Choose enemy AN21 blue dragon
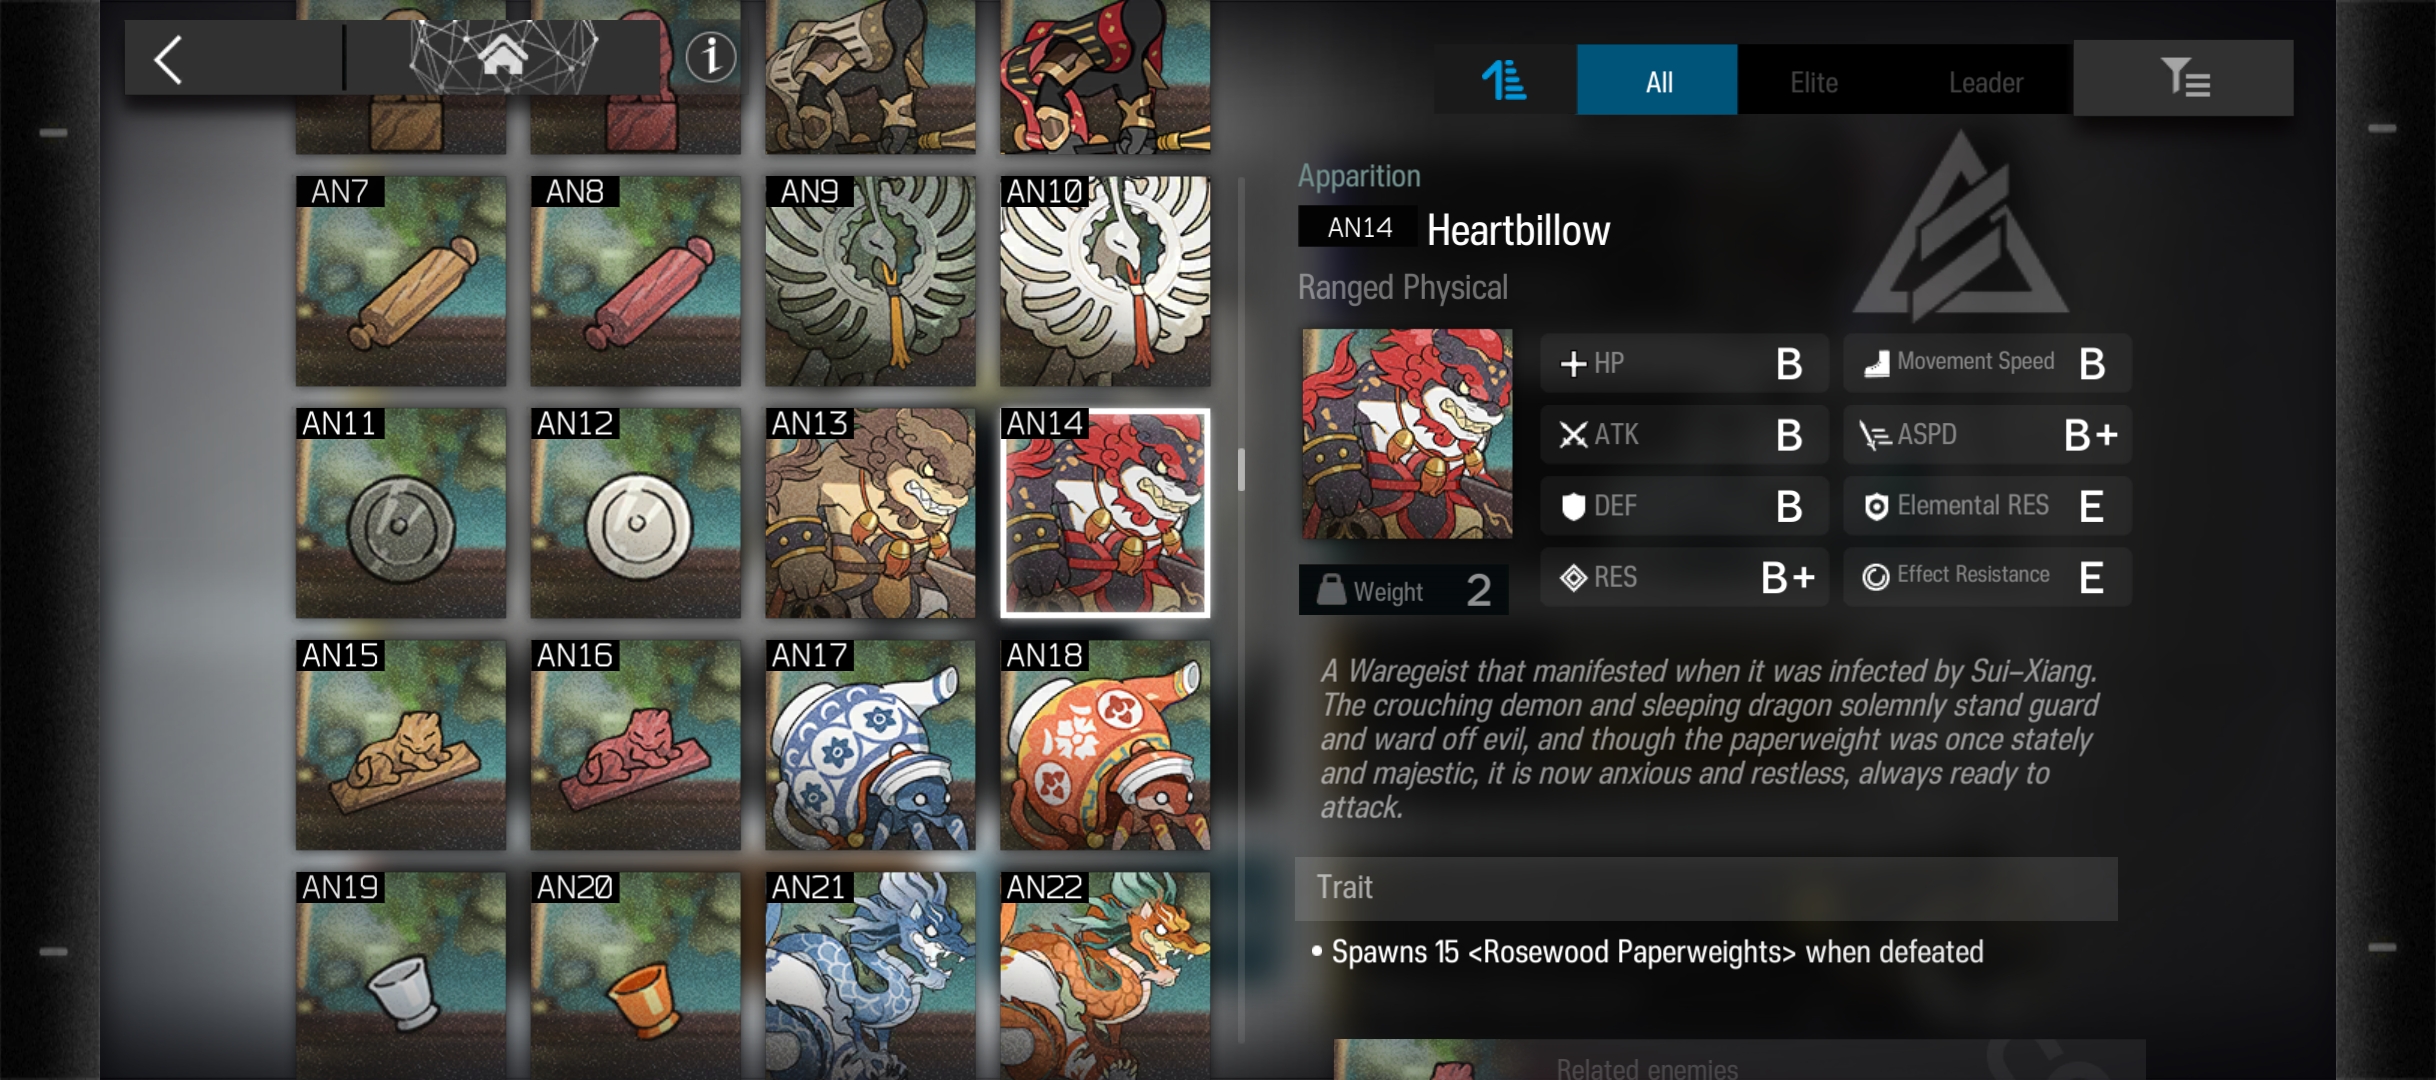This screenshot has width=2436, height=1080. point(870,975)
